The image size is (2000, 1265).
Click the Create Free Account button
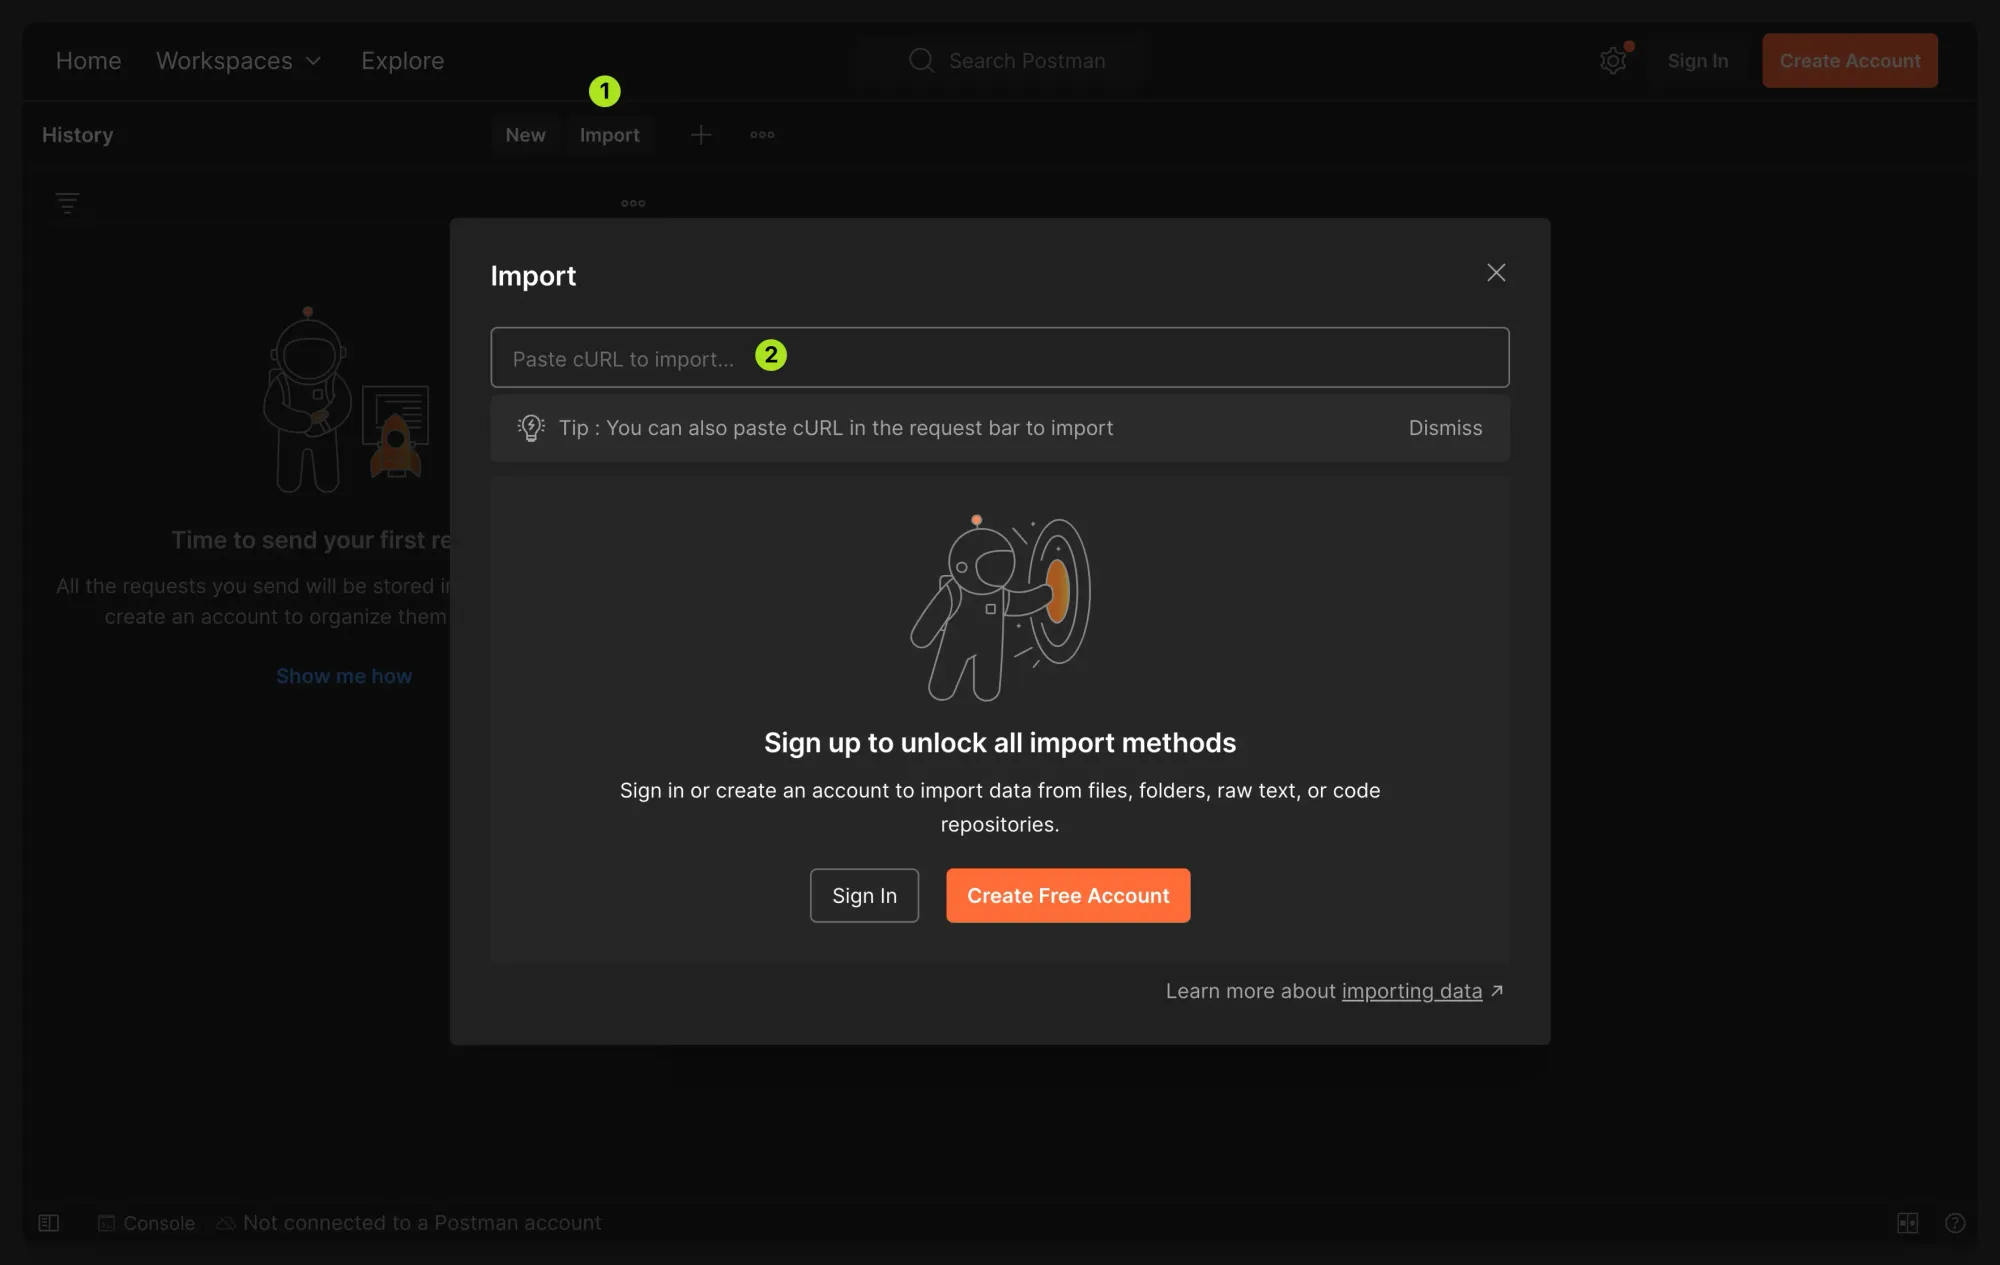[x=1067, y=895]
